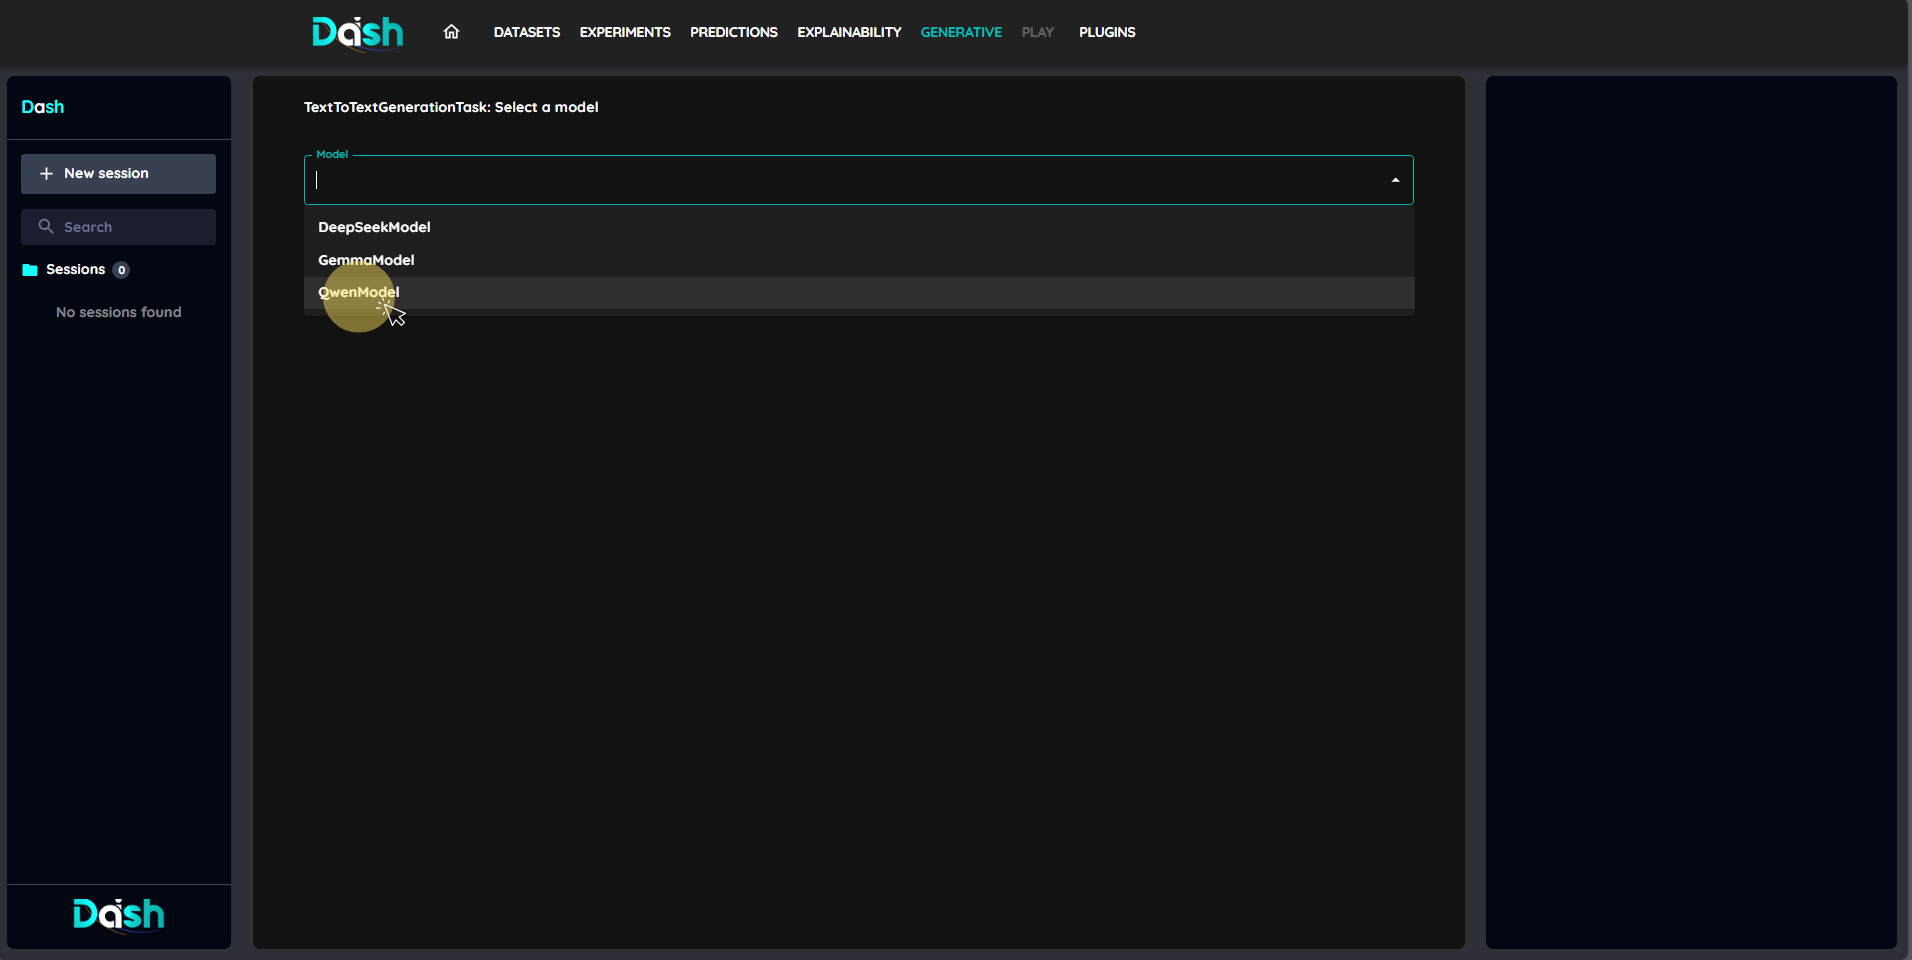Open the GENERATIVE tab

point(961,32)
